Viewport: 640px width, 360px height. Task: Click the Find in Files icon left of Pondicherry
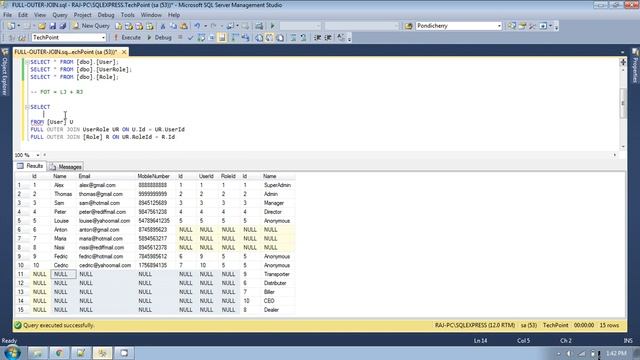click(409, 26)
